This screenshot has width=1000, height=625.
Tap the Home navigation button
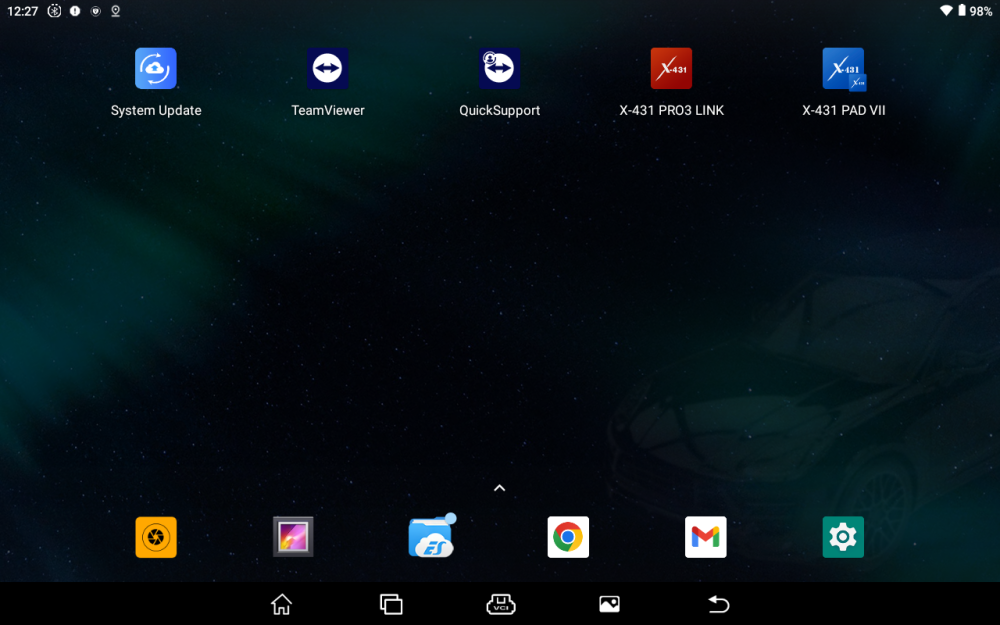[282, 604]
